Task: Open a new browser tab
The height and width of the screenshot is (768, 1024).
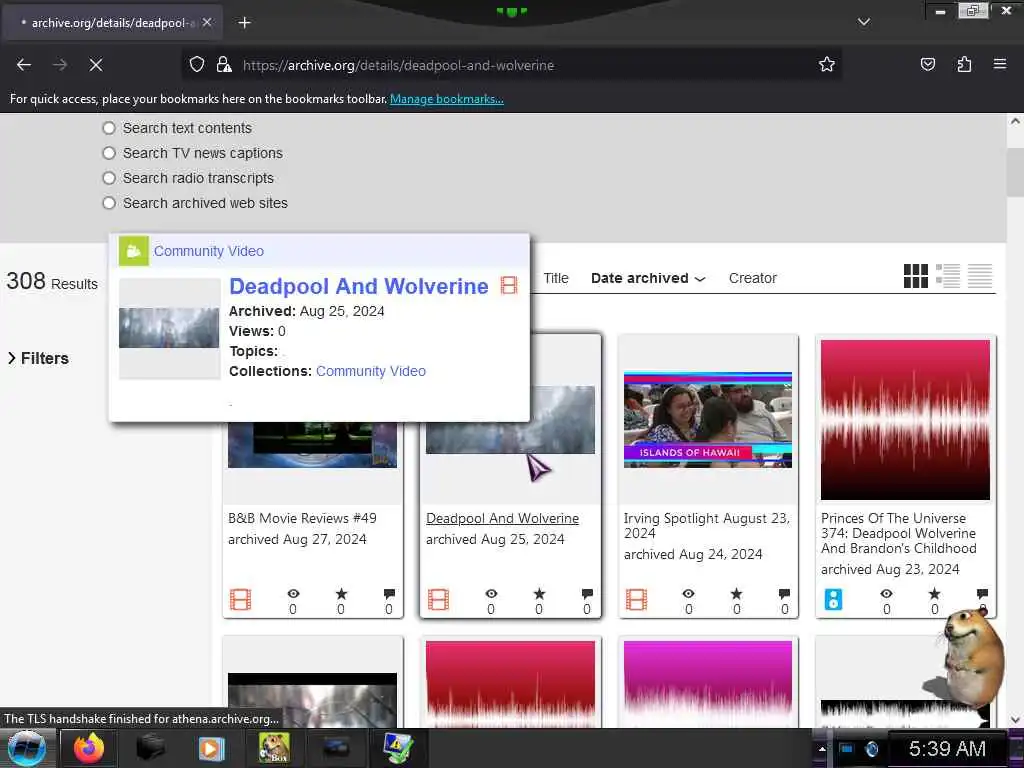Action: (244, 23)
